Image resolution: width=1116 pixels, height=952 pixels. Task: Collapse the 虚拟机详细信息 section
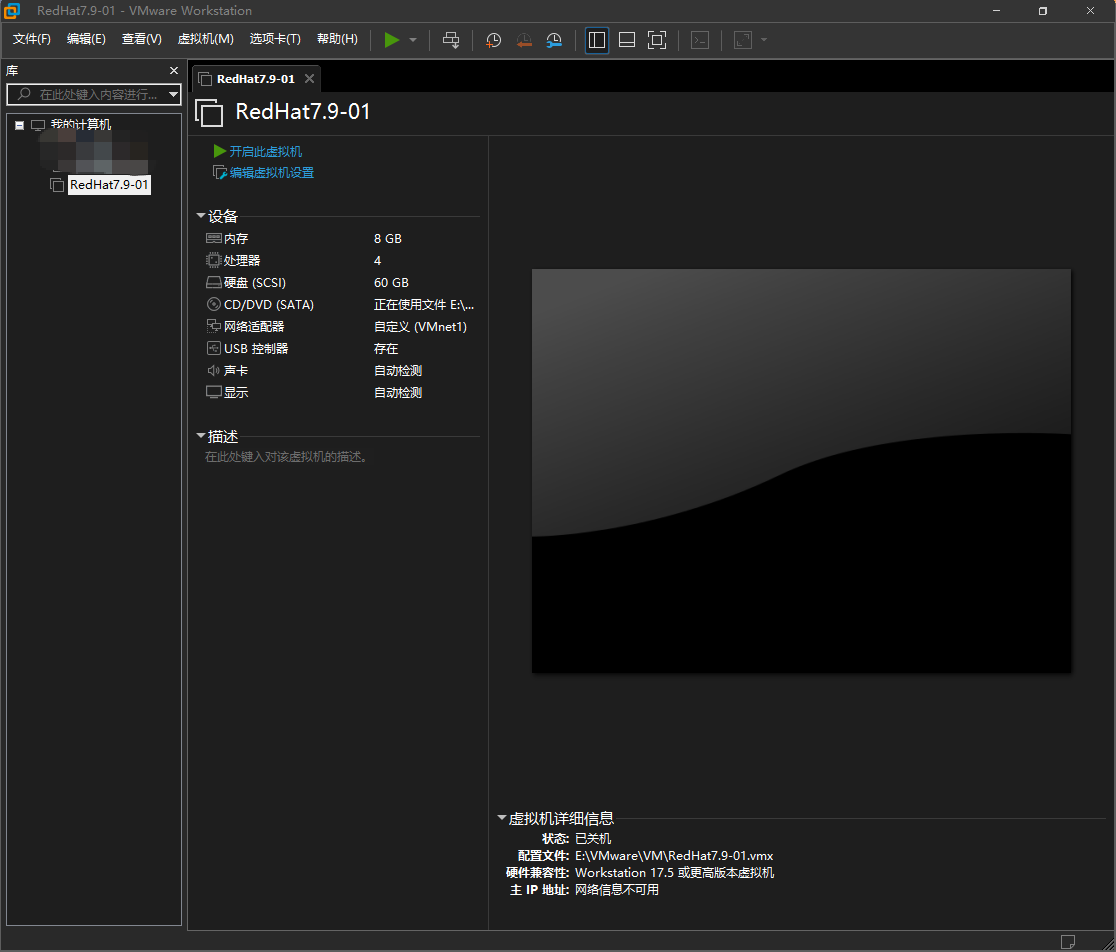502,818
